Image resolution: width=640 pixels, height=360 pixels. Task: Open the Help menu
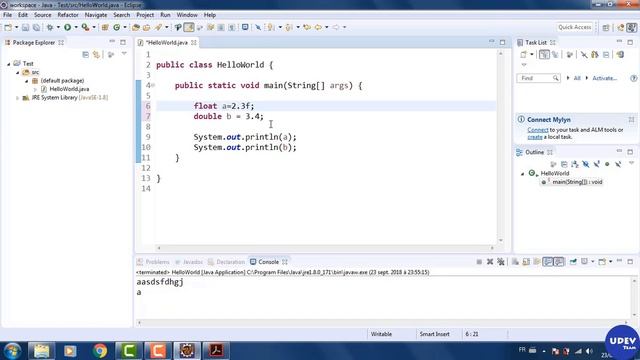[x=210, y=15]
